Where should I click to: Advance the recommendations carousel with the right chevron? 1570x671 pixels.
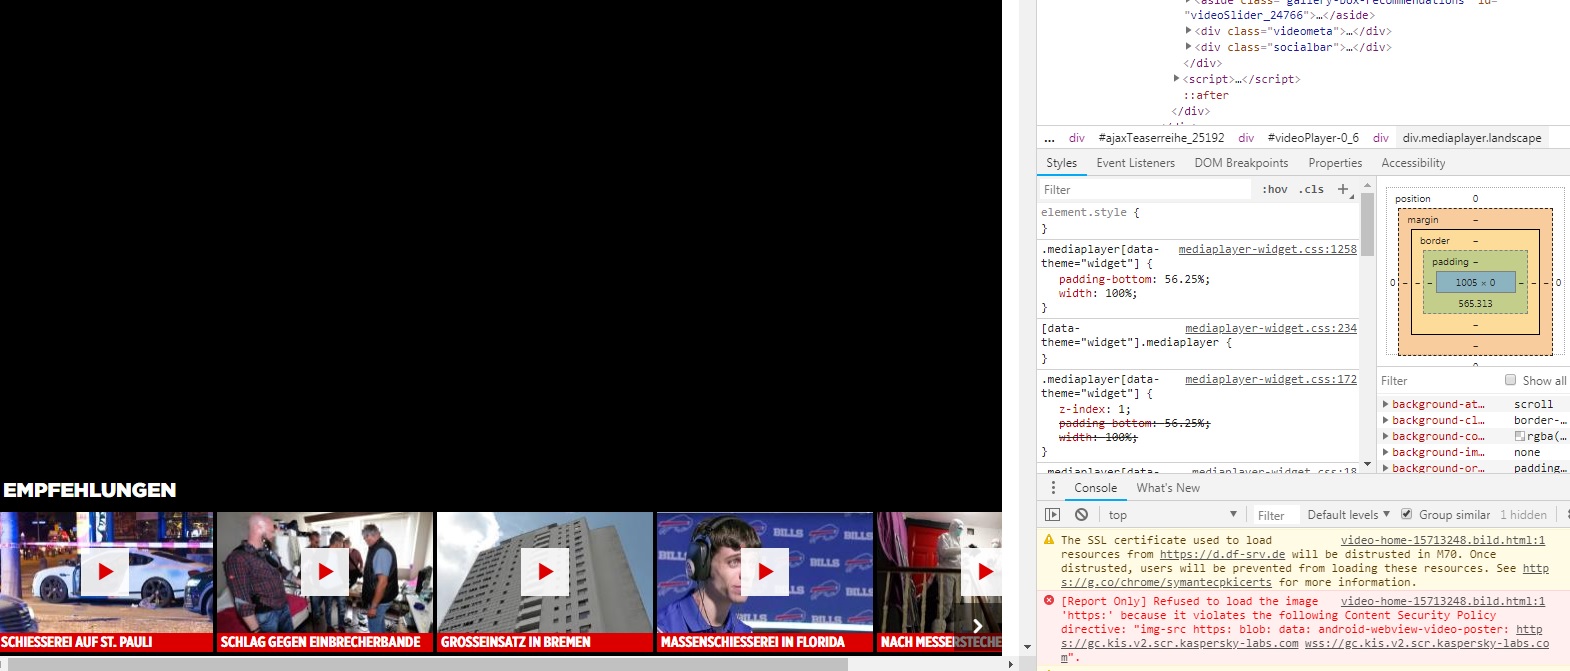(x=977, y=626)
